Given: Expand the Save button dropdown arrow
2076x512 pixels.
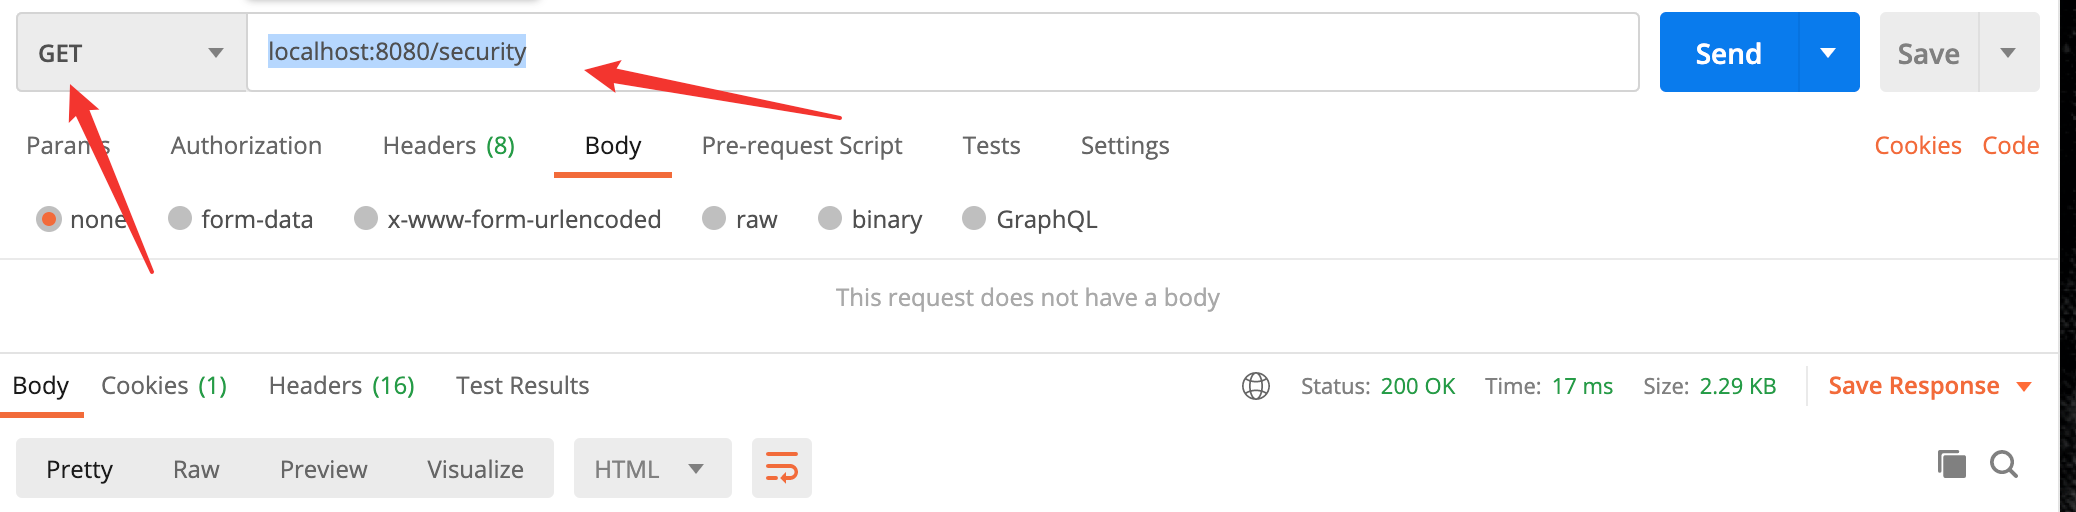Looking at the screenshot, I should (x=2008, y=53).
